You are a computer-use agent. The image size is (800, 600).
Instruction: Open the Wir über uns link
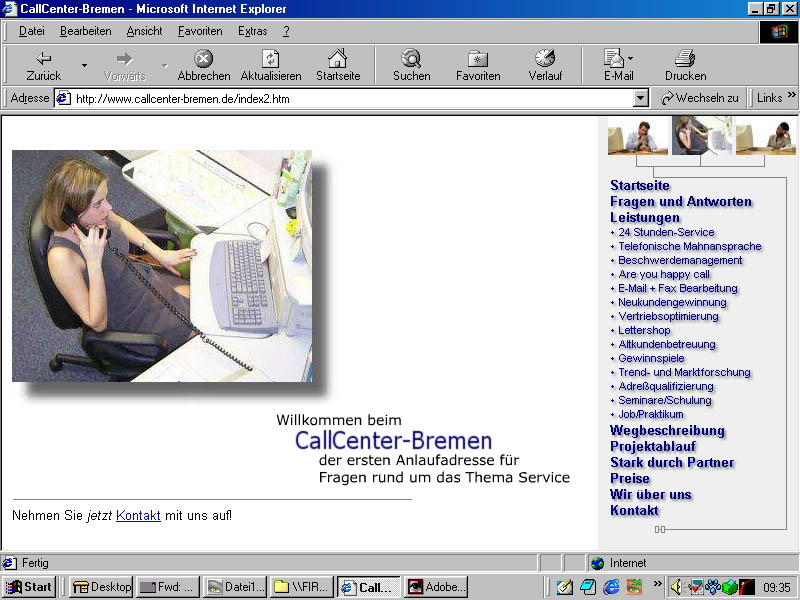pos(651,494)
